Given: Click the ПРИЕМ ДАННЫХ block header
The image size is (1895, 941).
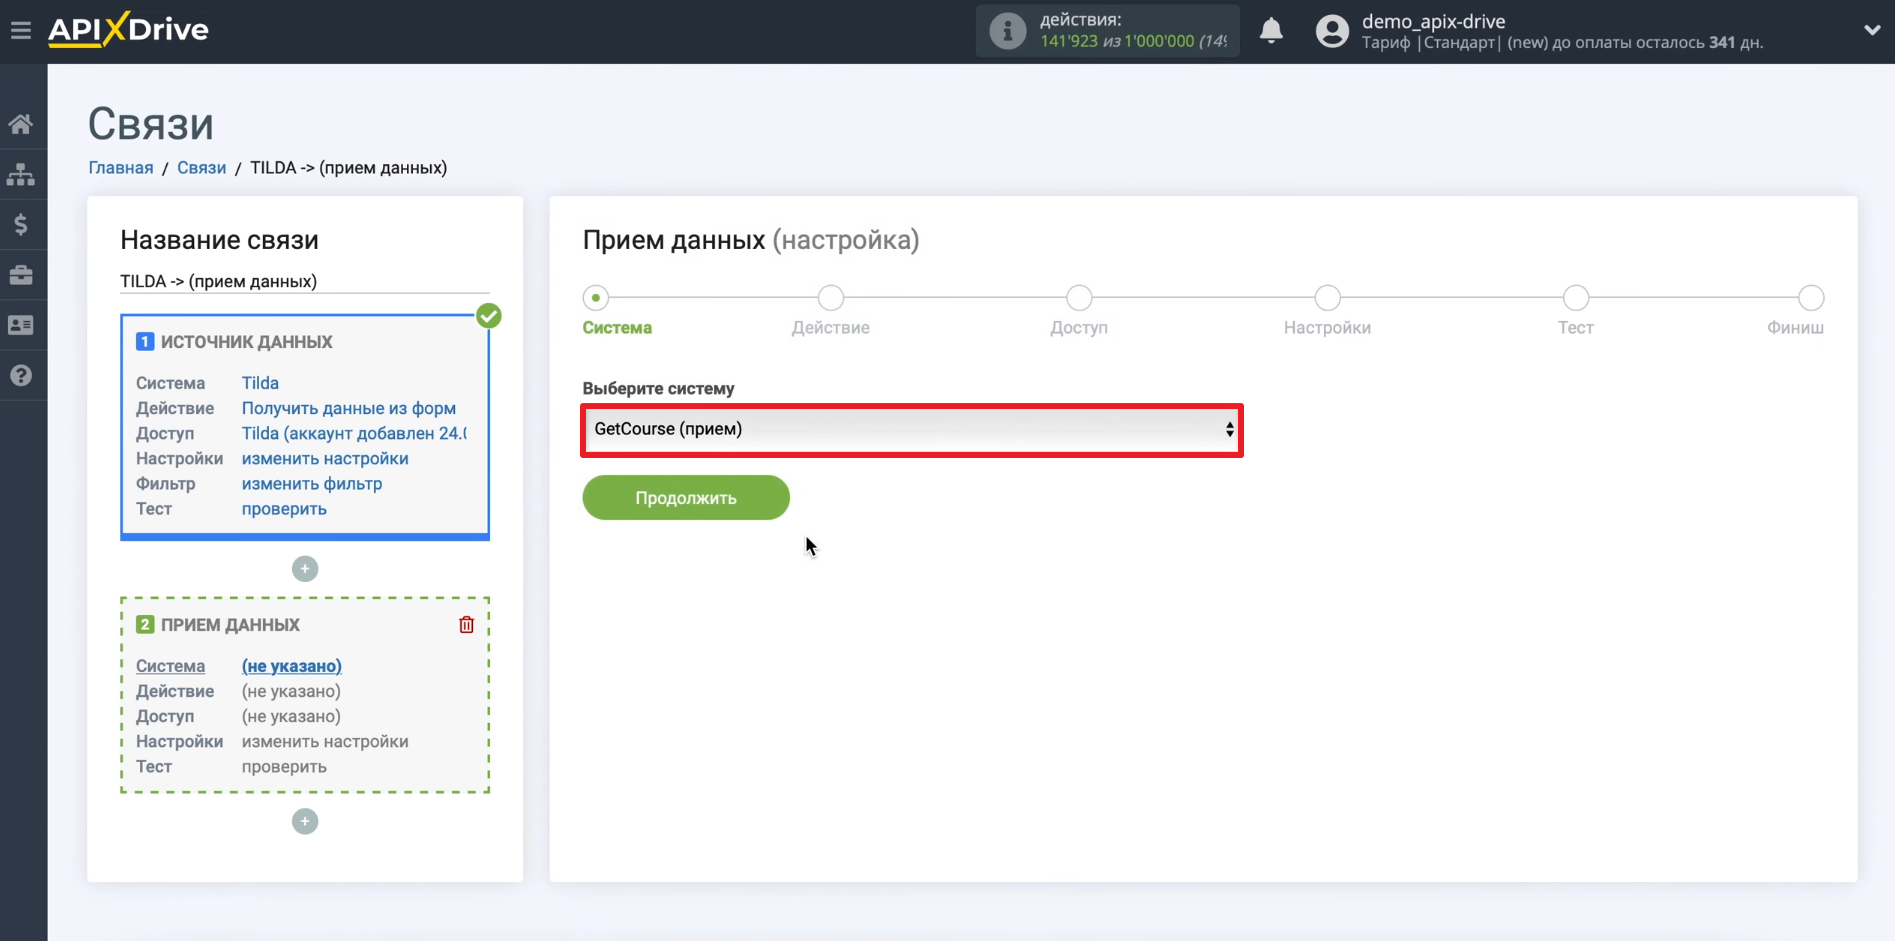Looking at the screenshot, I should coord(230,625).
